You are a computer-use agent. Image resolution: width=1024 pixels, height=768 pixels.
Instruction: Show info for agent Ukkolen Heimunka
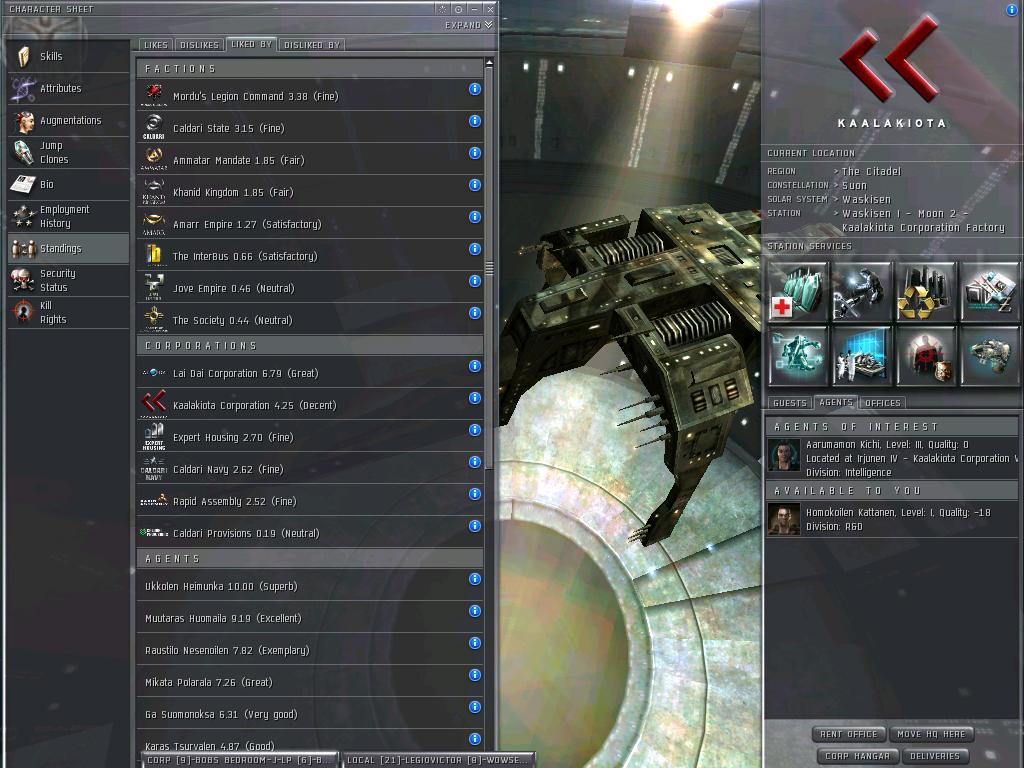[x=475, y=579]
